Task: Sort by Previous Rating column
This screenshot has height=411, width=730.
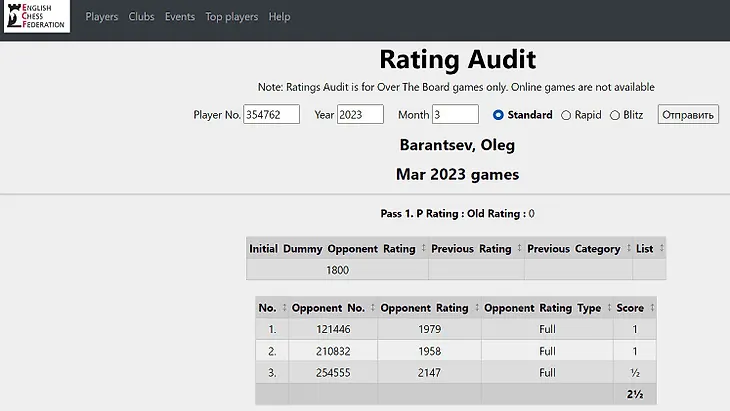Action: 476,249
